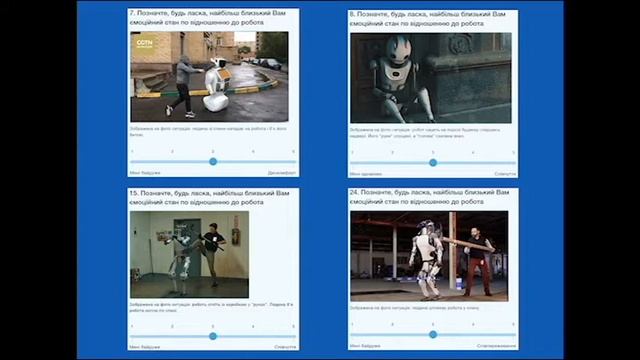Click the right-end label under question 24 slider
This screenshot has width=640, height=360.
coord(496,346)
